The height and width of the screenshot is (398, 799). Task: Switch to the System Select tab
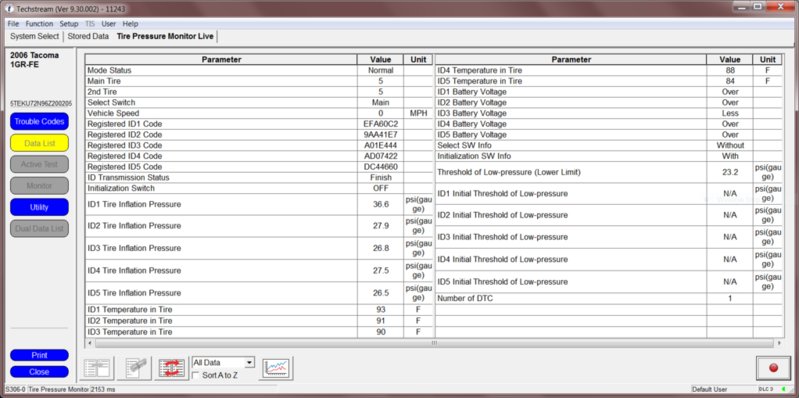(x=35, y=37)
